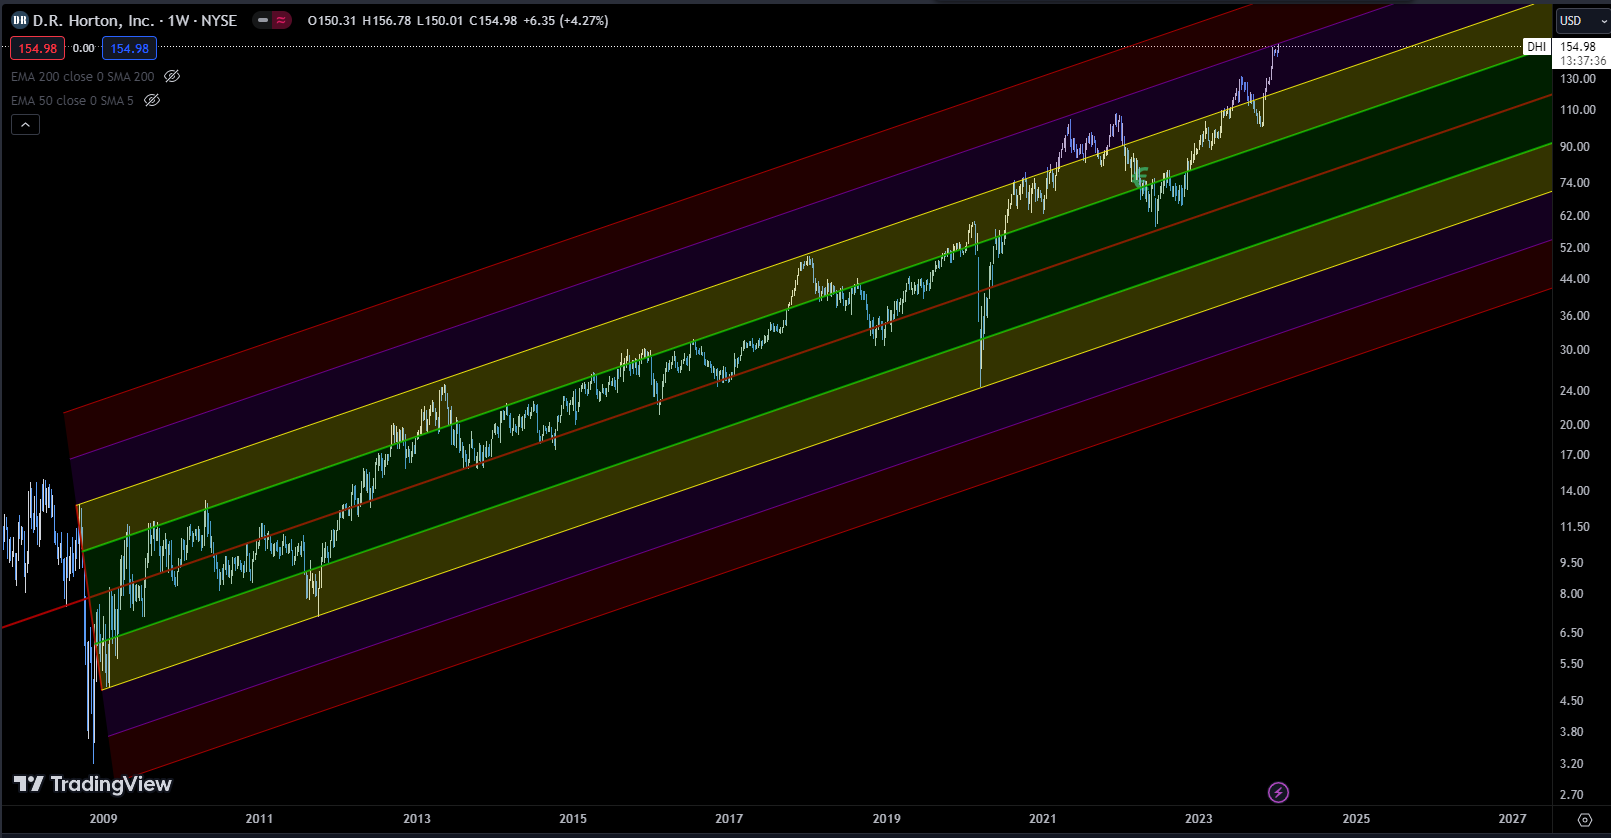Viewport: 1611px width, 838px height.
Task: Click the 36.00 price scale label
Action: [1575, 316]
